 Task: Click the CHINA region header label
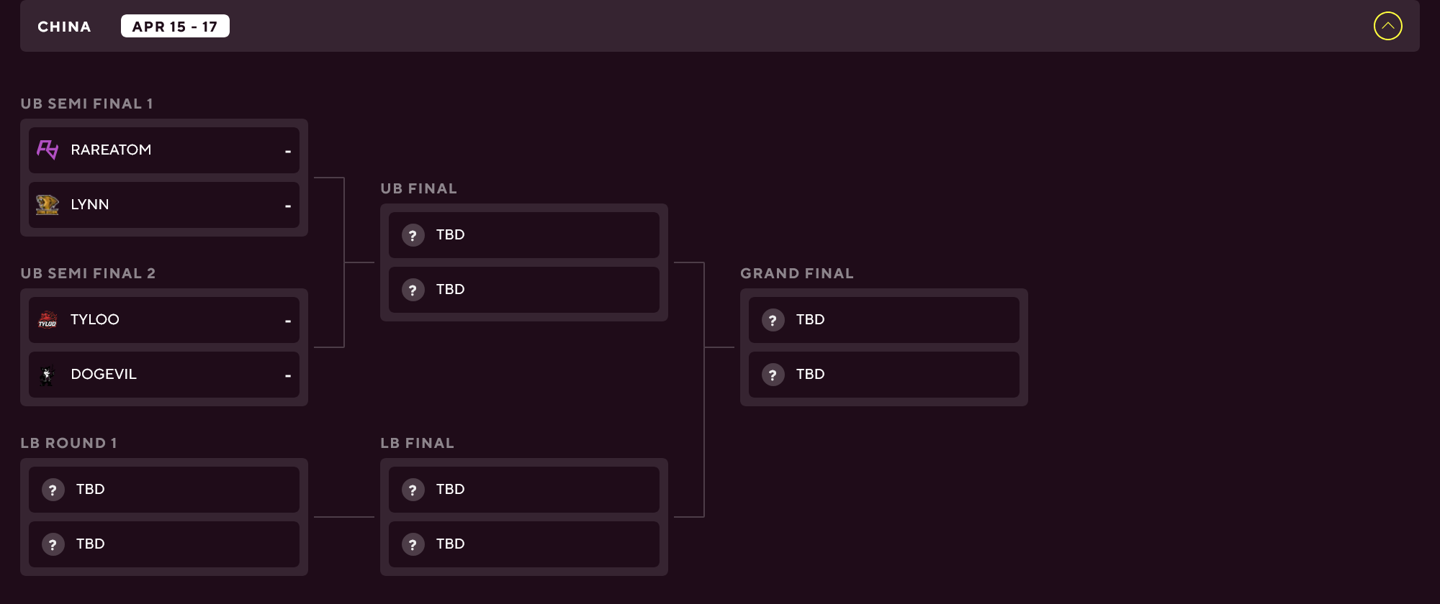(64, 27)
